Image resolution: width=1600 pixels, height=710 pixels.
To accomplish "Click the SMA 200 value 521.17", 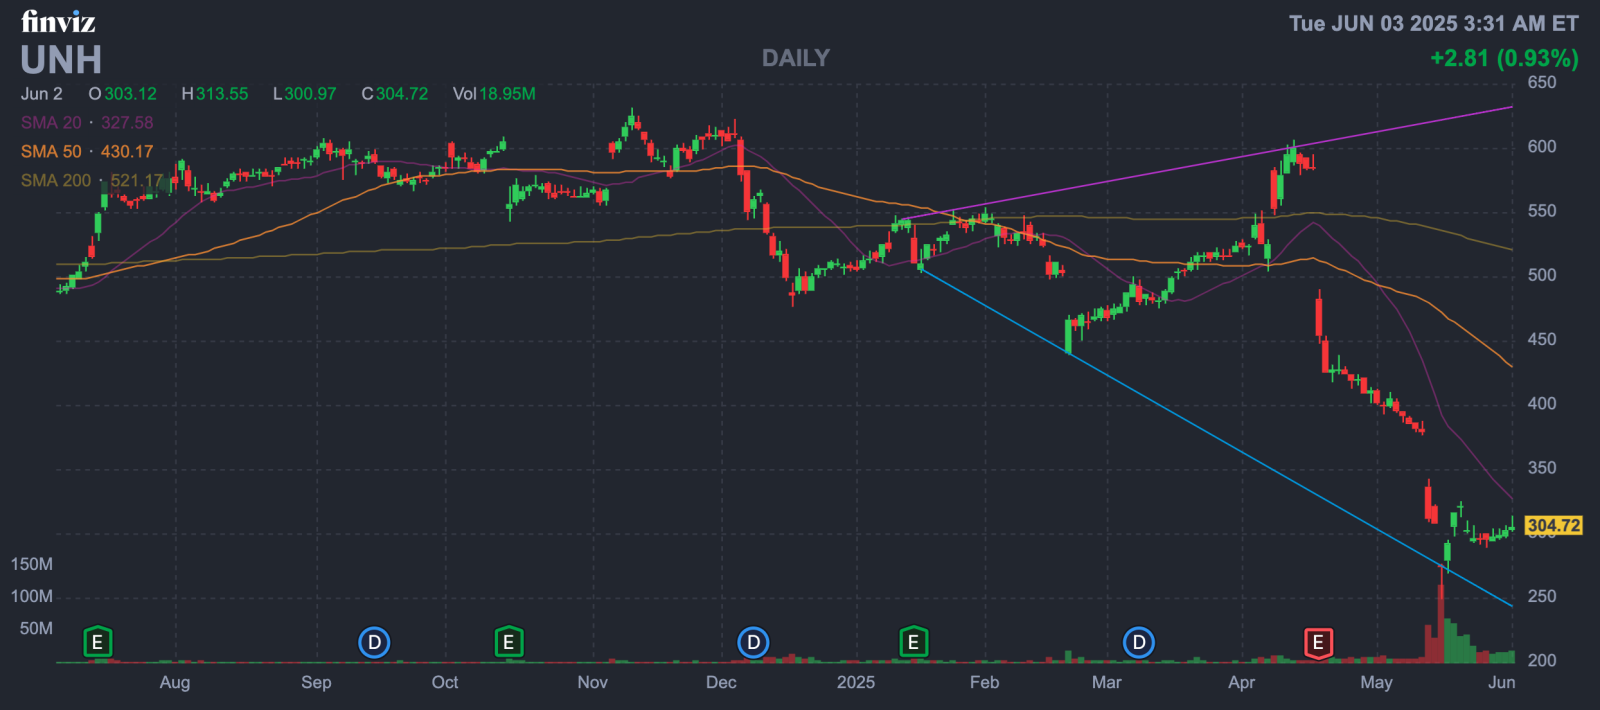I will [137, 180].
